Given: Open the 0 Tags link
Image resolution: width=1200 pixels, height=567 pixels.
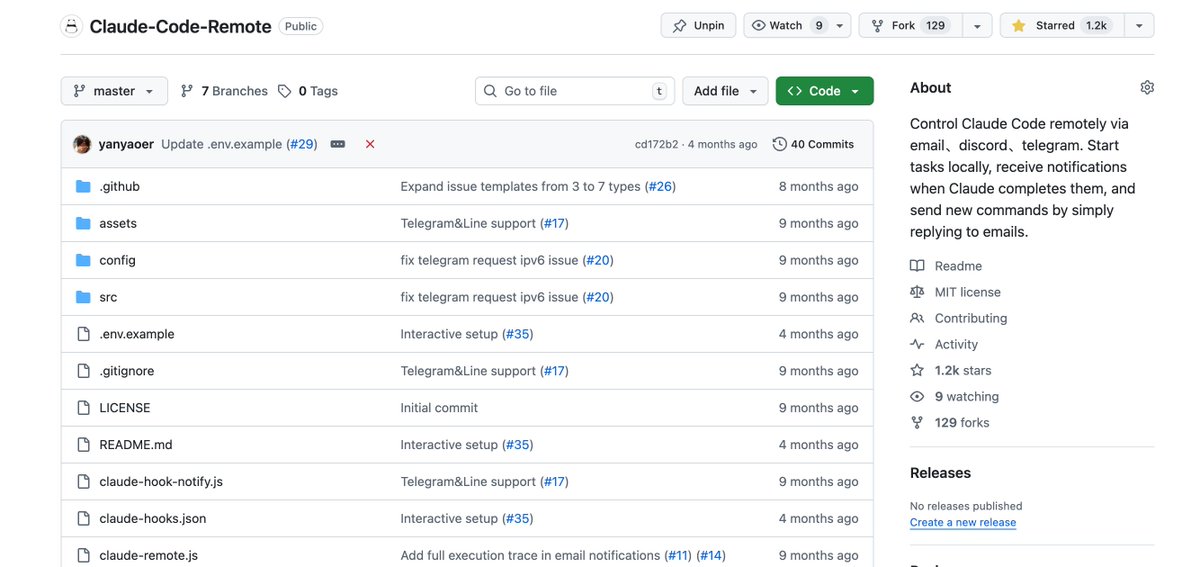Looking at the screenshot, I should tap(308, 91).
